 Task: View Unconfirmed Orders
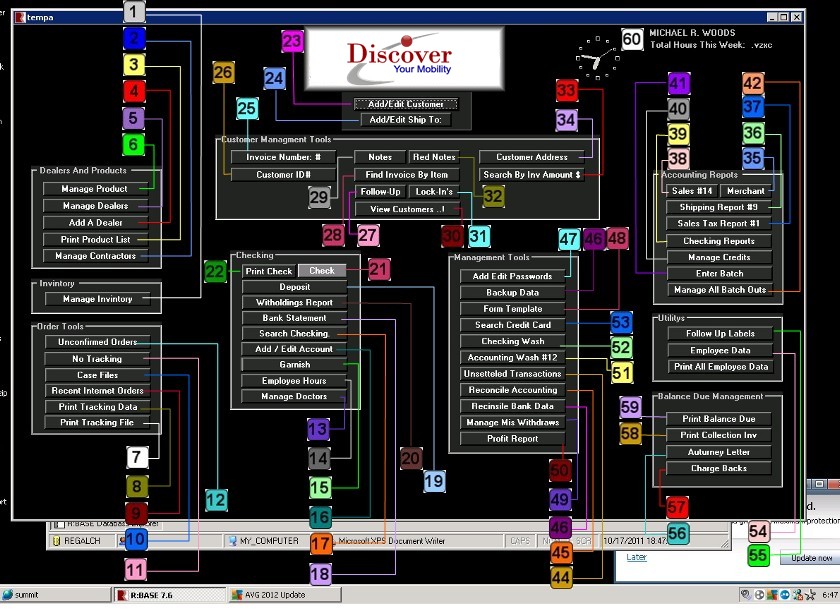coord(98,342)
